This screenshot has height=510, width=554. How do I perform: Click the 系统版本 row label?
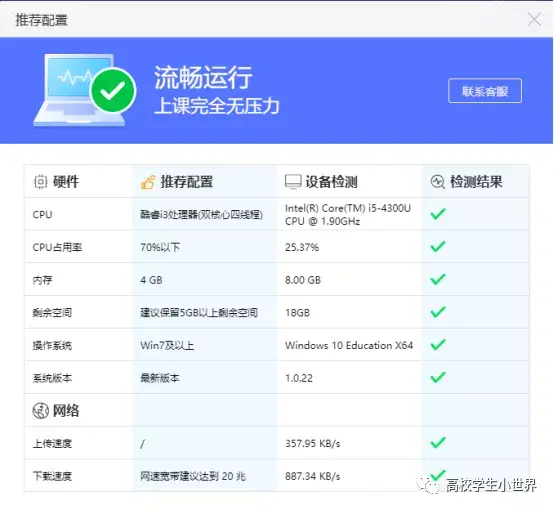[52, 378]
